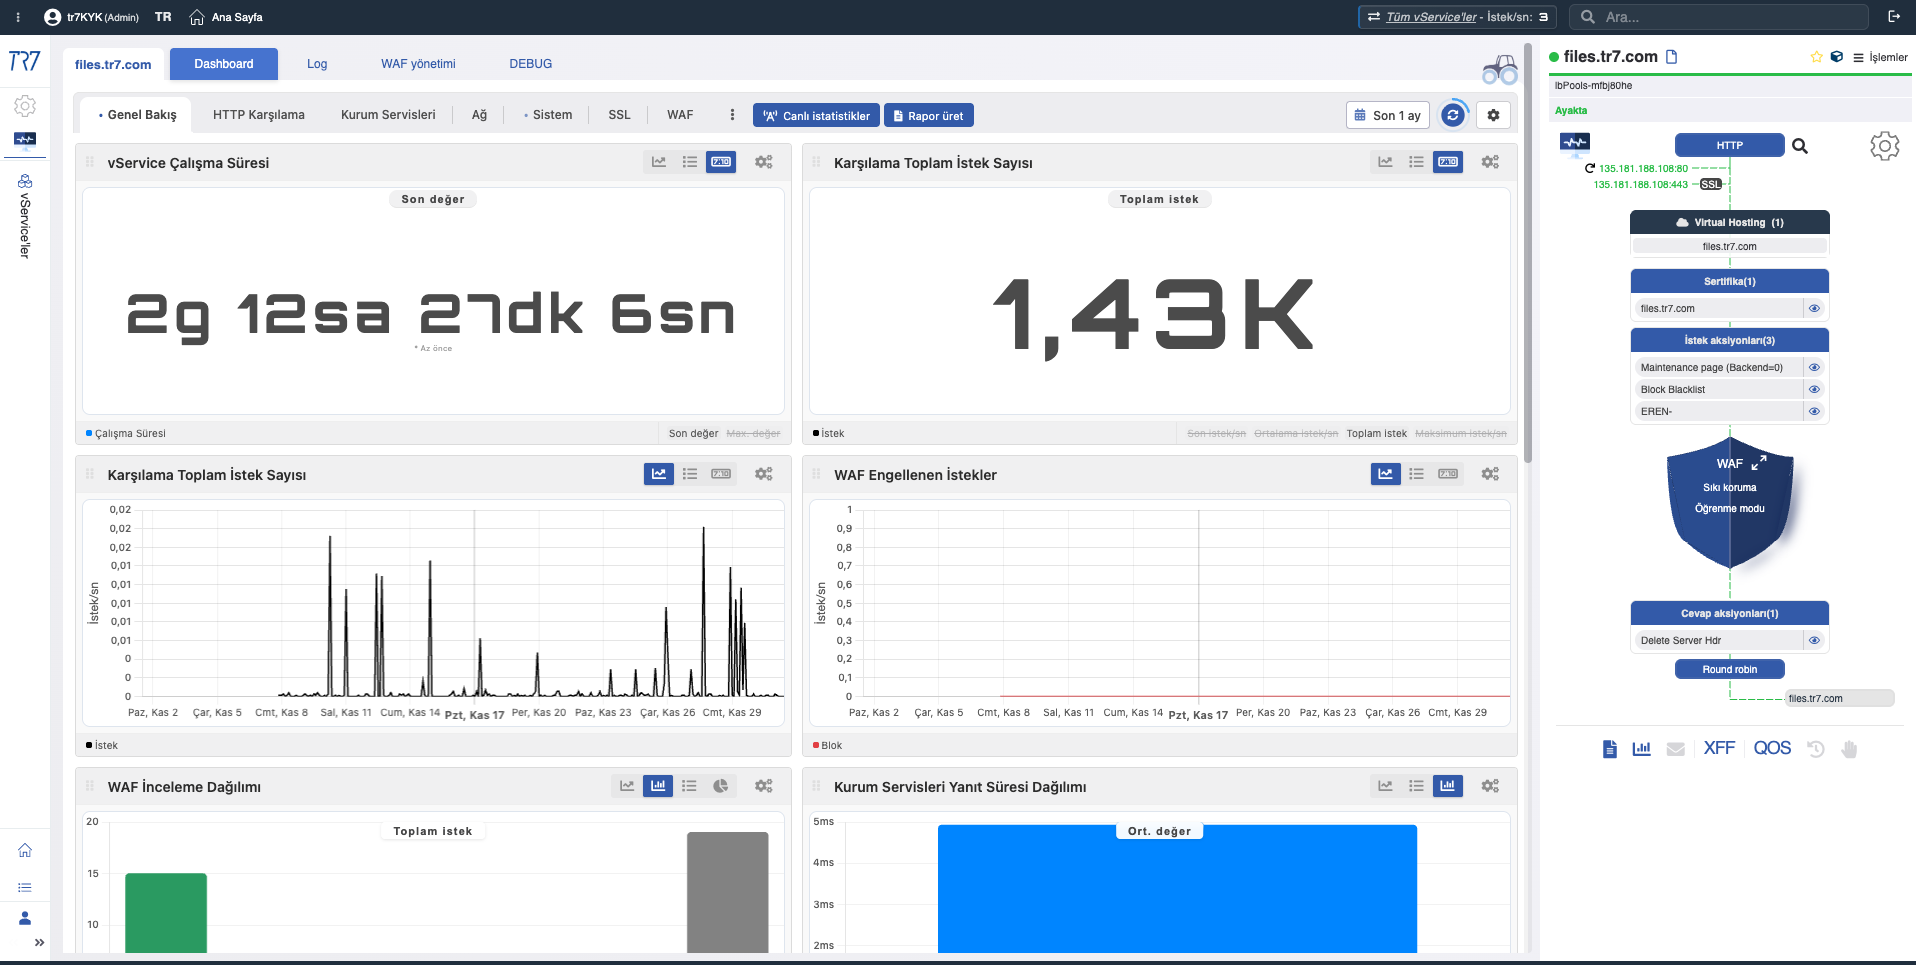Select bar chart view in WAF İnceleme Dağılımı panel
Image resolution: width=1916 pixels, height=965 pixels.
(658, 786)
